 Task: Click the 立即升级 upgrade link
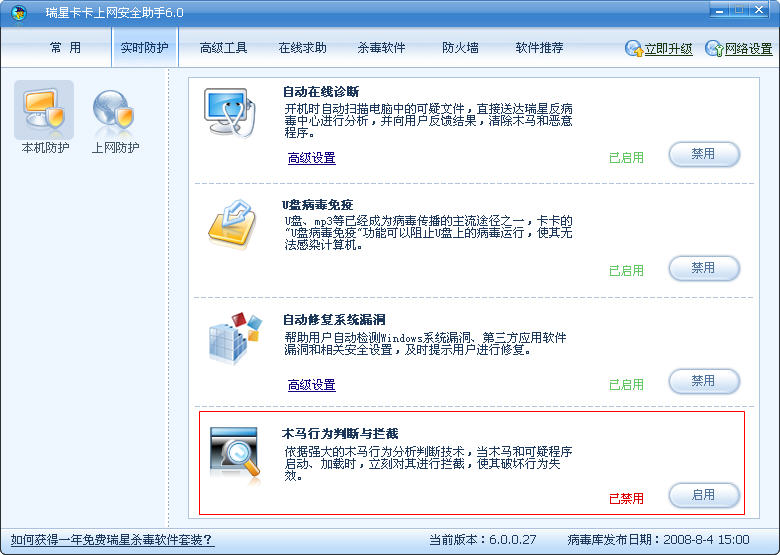(669, 49)
